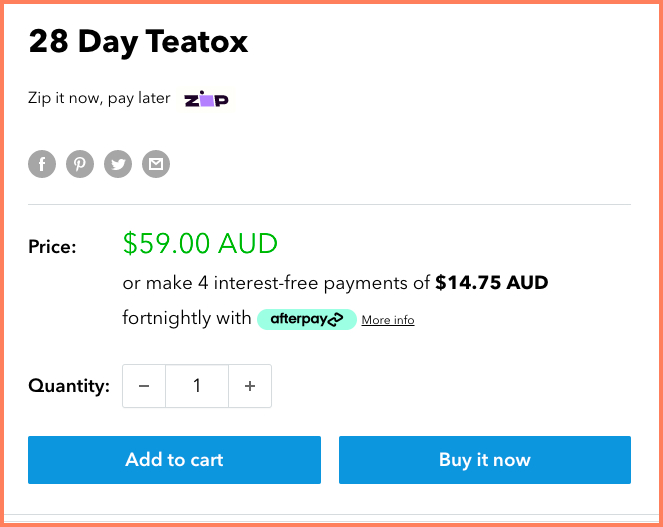Share product on Facebook
The height and width of the screenshot is (527, 663).
(x=41, y=164)
